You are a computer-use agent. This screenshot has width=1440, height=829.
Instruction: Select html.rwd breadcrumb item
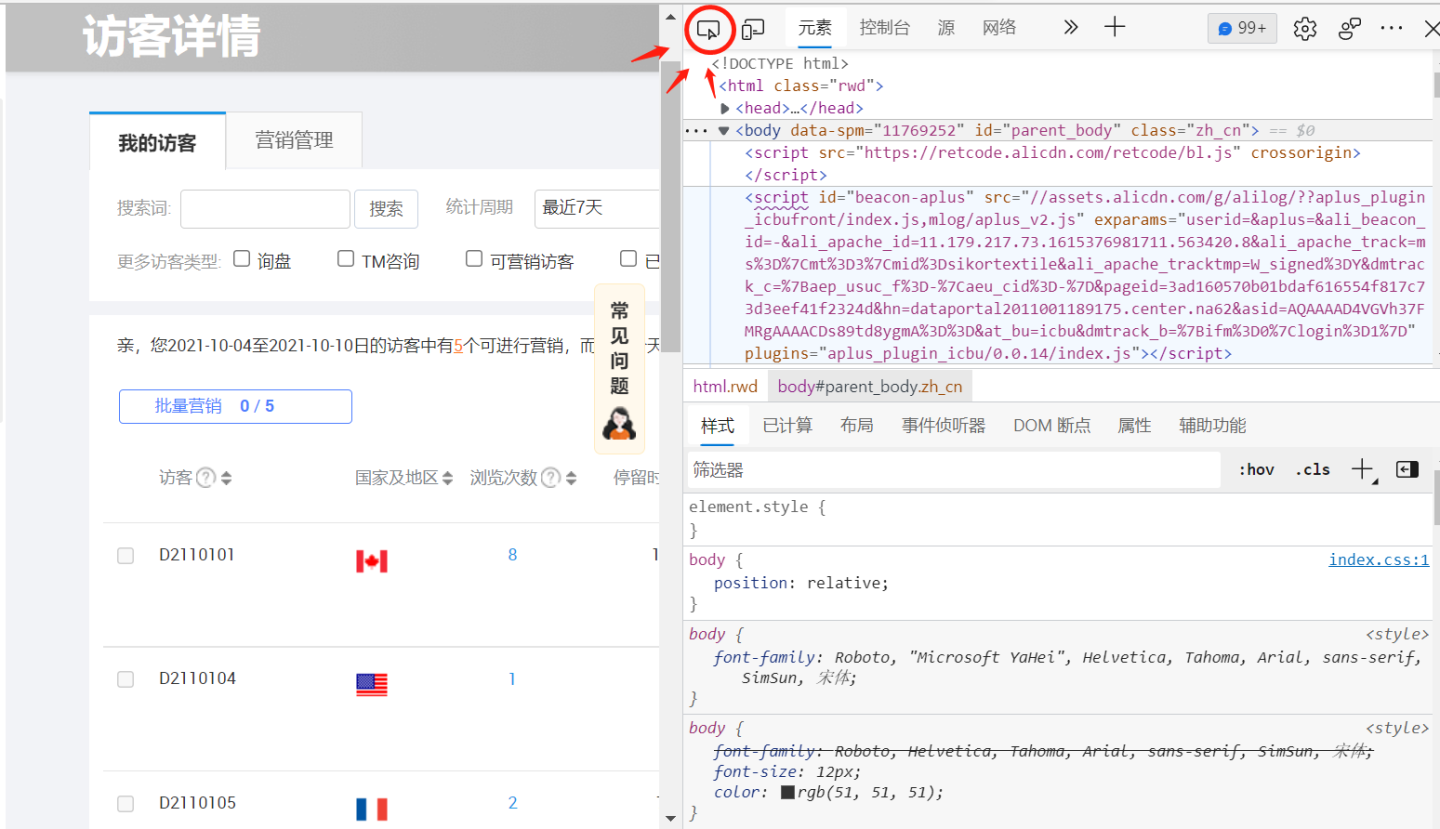click(726, 386)
